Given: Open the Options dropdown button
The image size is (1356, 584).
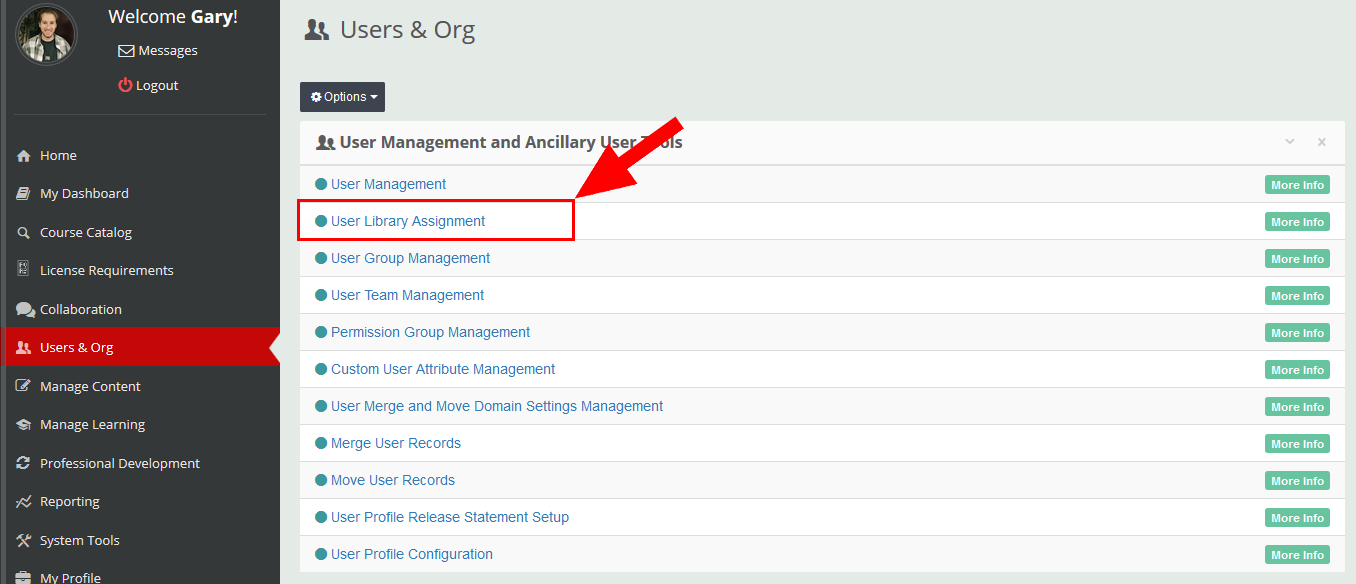Looking at the screenshot, I should click(x=342, y=97).
